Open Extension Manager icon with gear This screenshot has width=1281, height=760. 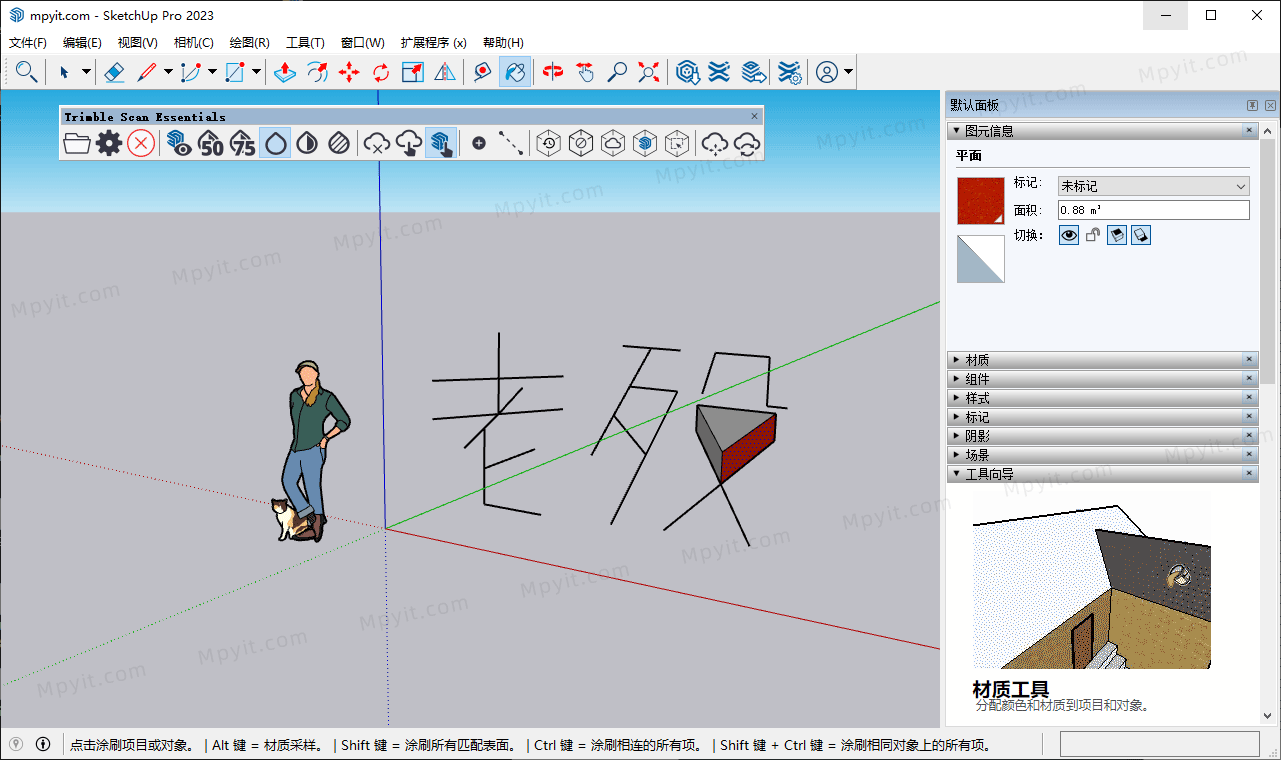pyautogui.click(x=789, y=72)
